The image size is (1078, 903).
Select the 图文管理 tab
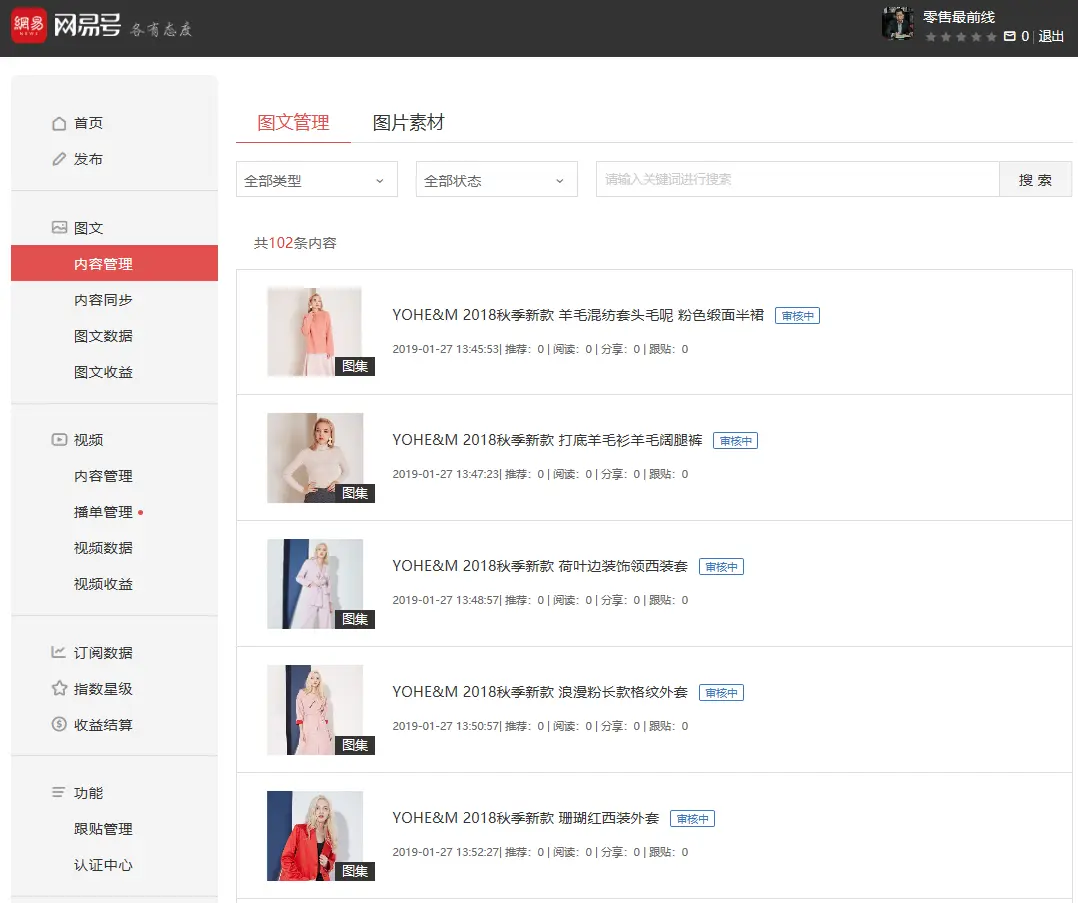[x=293, y=123]
